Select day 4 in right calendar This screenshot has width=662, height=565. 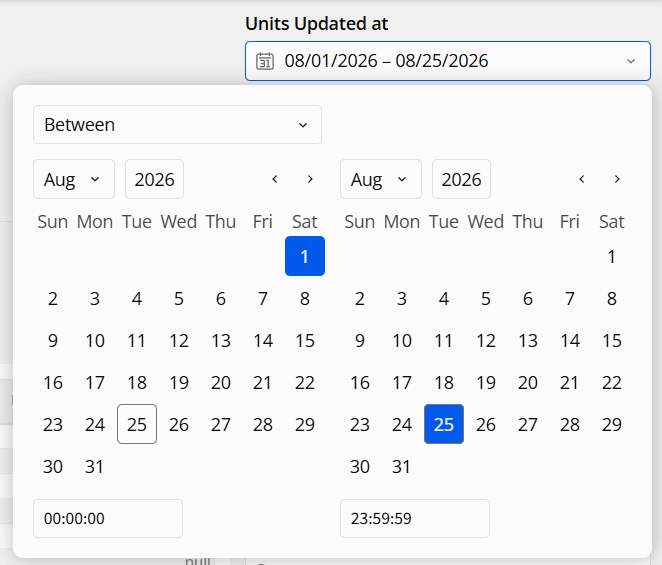[x=444, y=299]
